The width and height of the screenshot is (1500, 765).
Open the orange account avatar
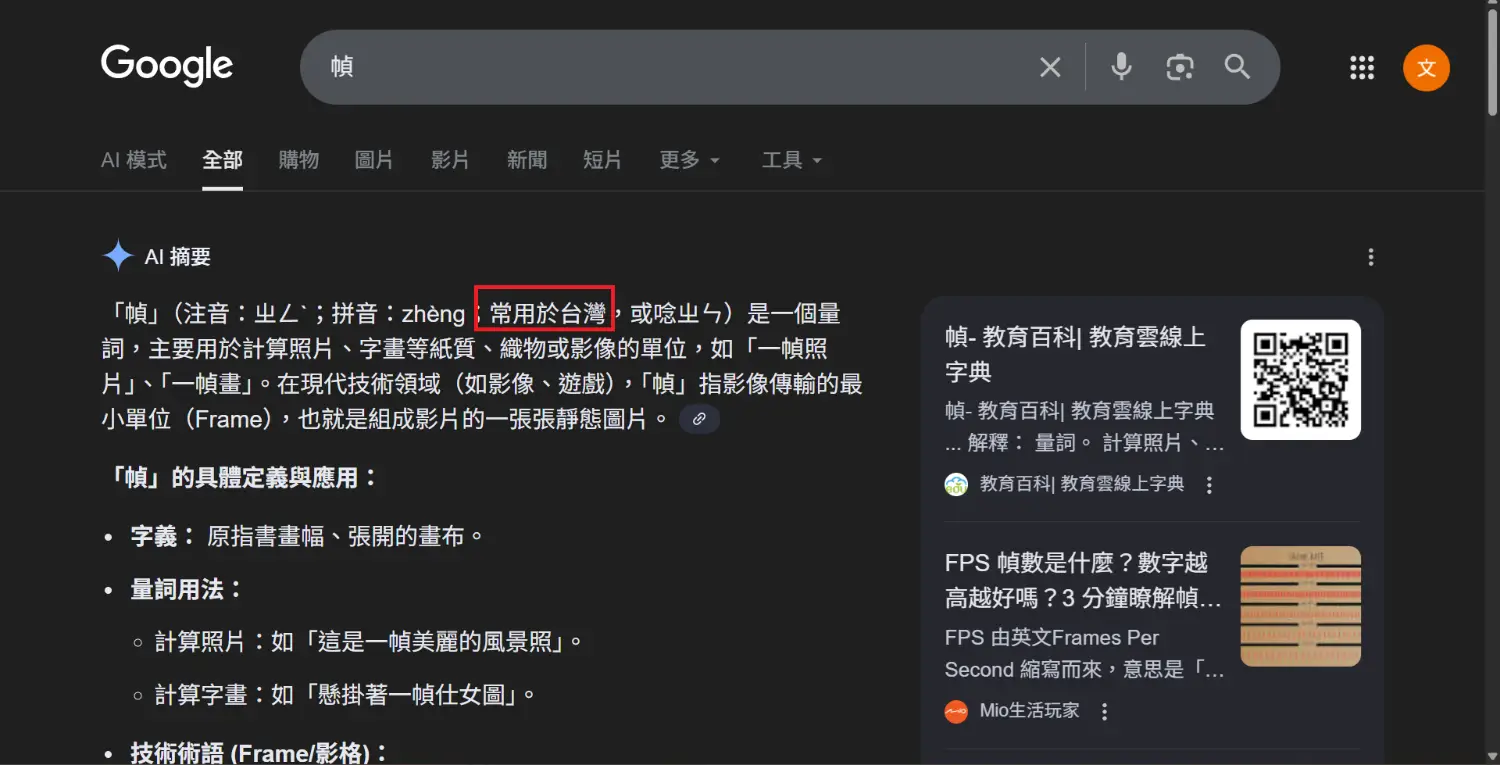(1426, 68)
